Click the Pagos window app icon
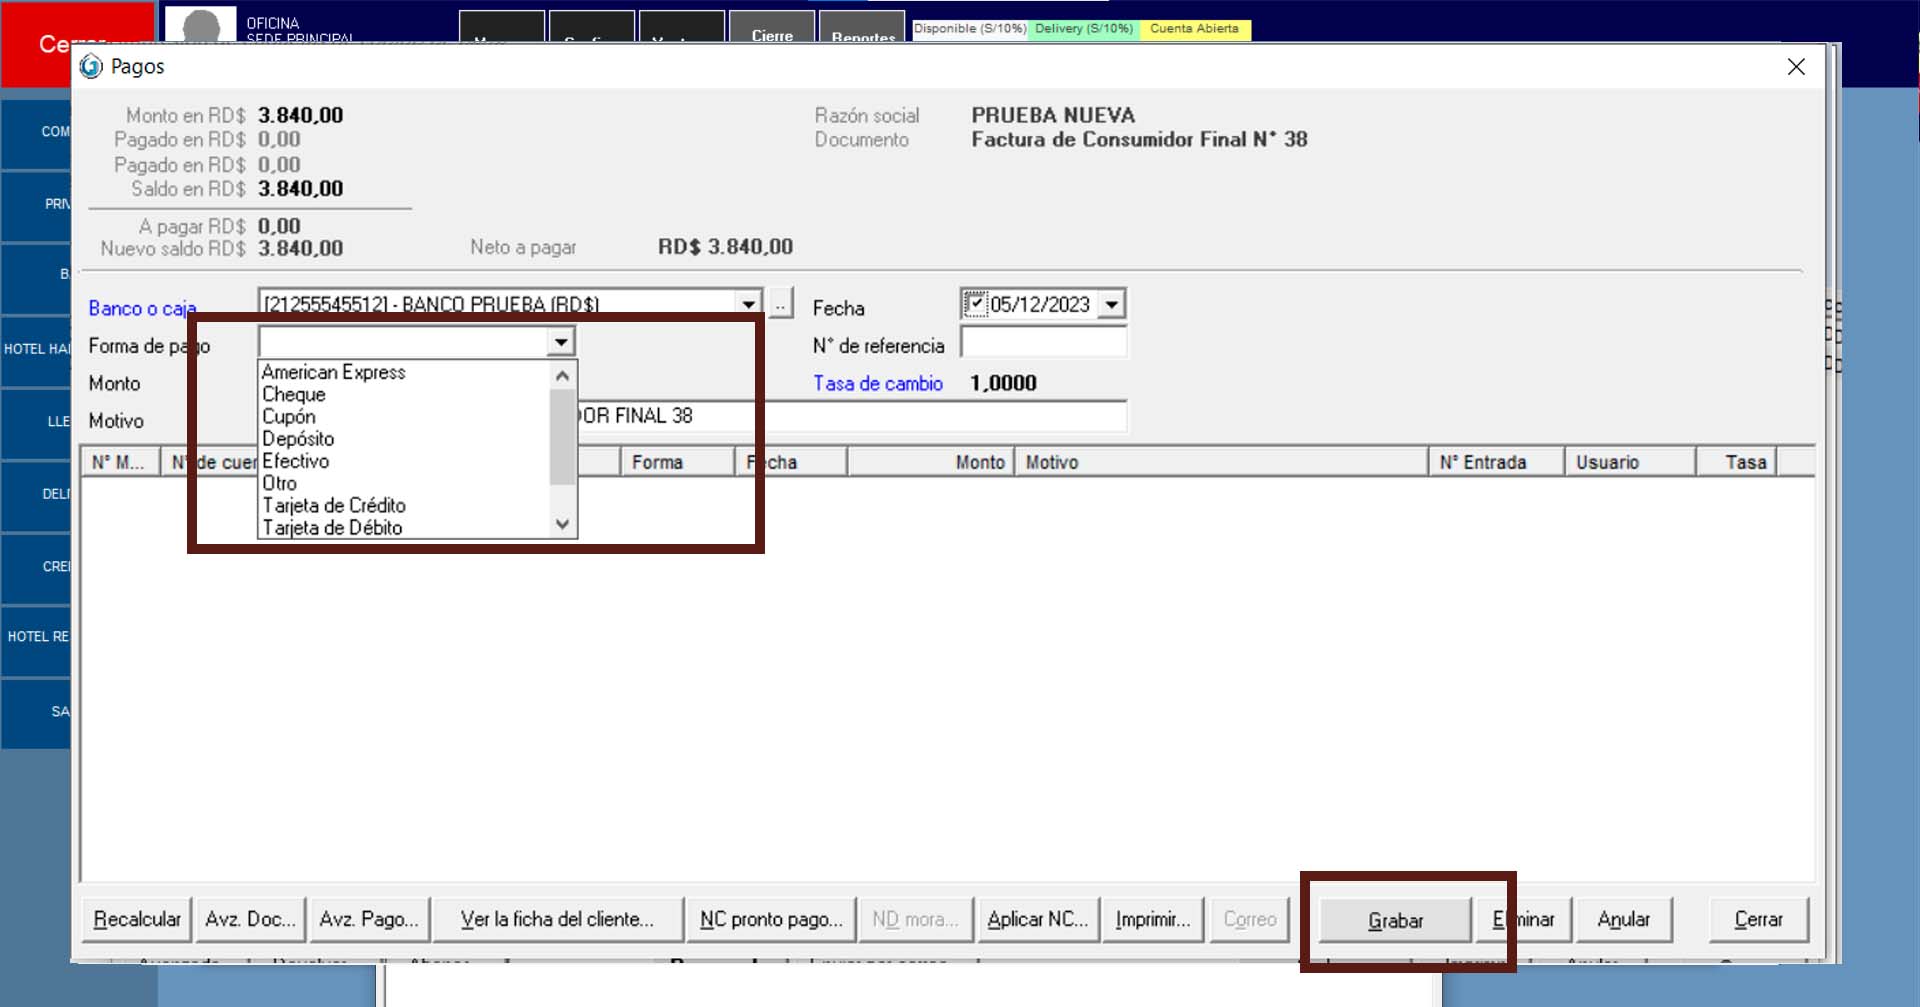This screenshot has width=1920, height=1007. point(91,67)
